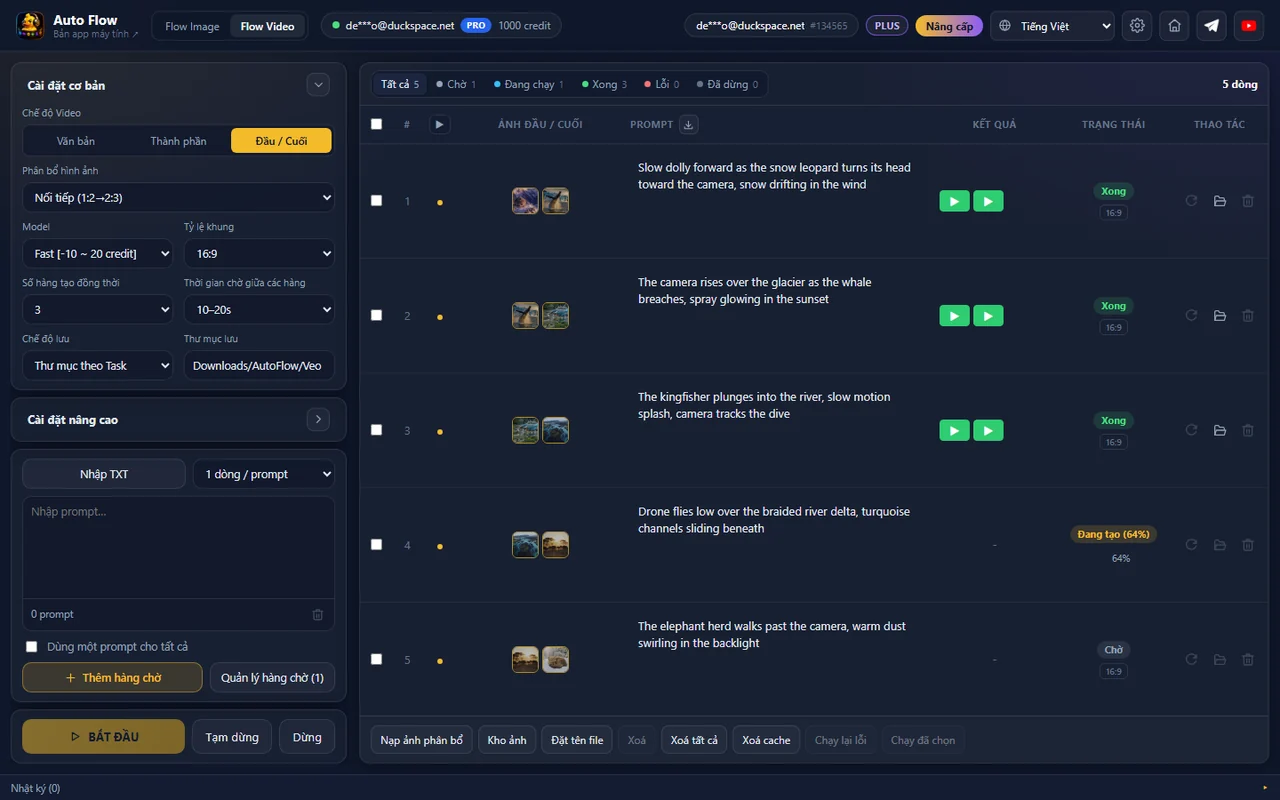Open folder for the kingfisher row
Screen dimensions: 1280x800
(x=1220, y=430)
